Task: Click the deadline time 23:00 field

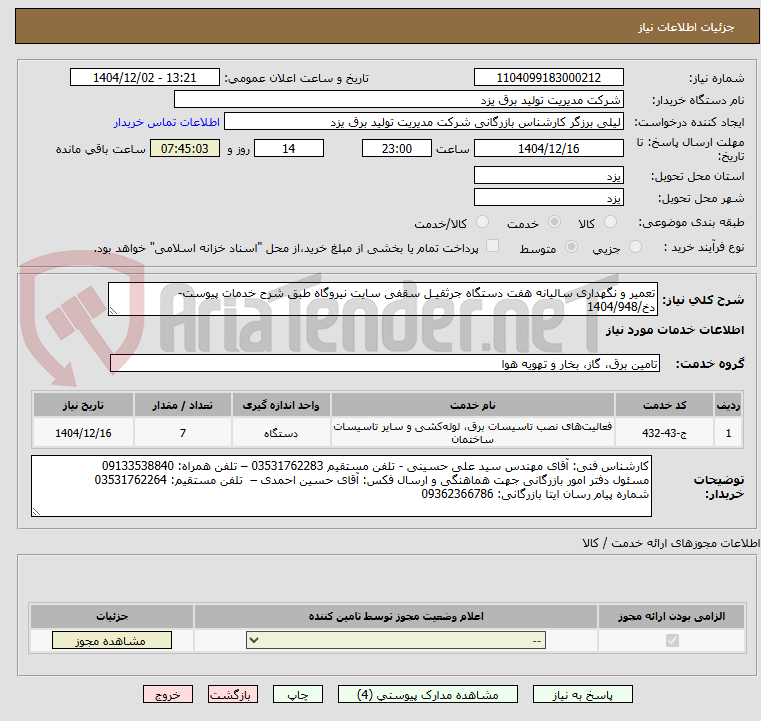Action: (x=397, y=148)
